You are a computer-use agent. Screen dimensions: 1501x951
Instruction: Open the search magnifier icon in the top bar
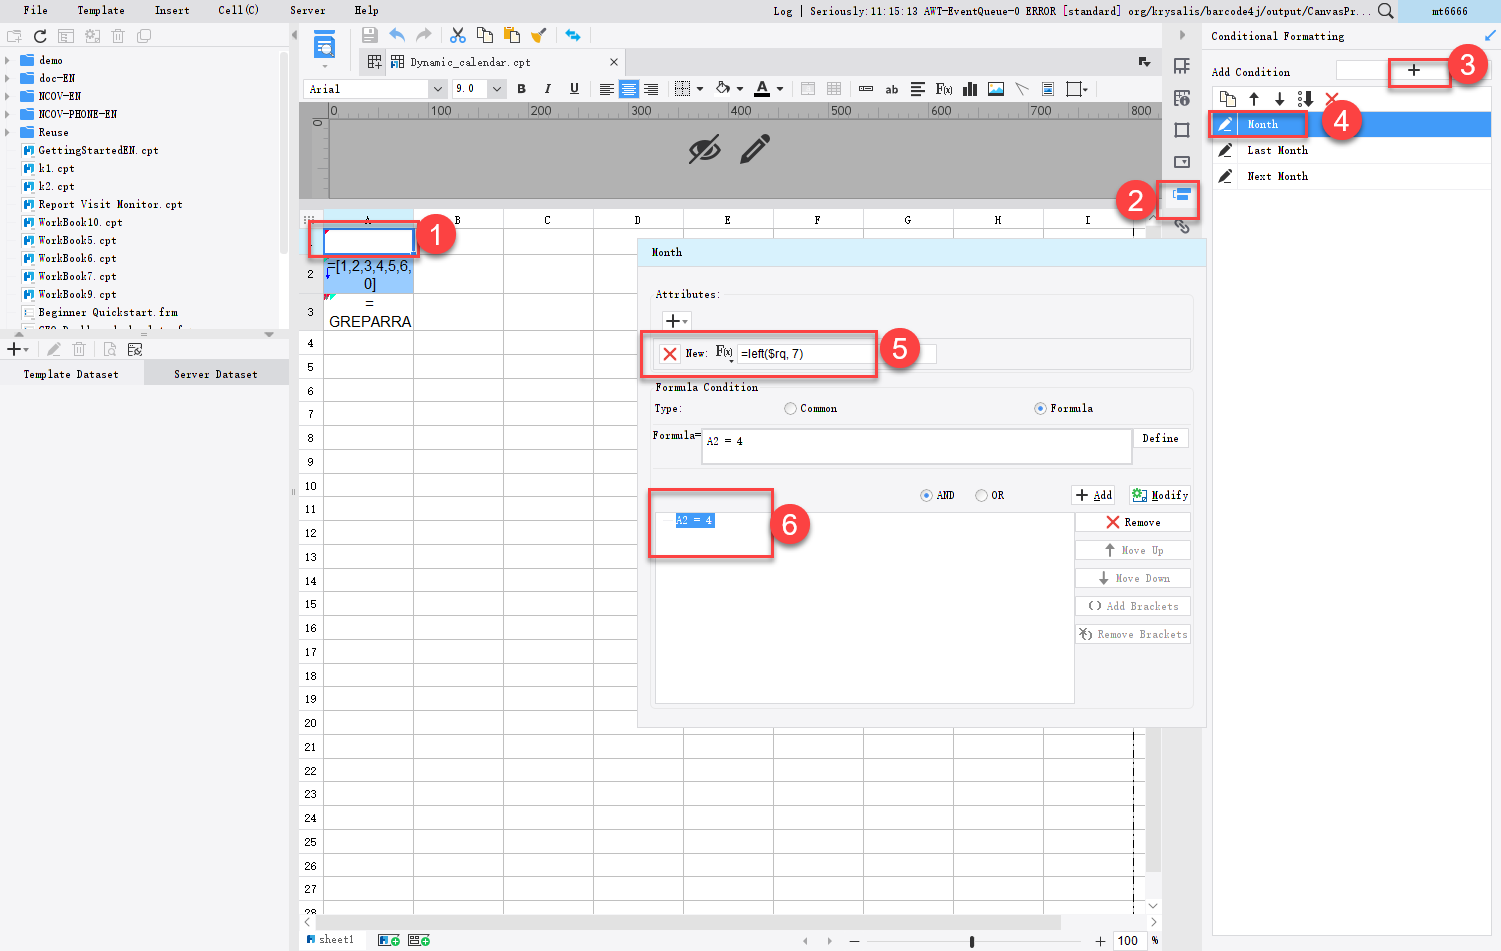pyautogui.click(x=1385, y=11)
